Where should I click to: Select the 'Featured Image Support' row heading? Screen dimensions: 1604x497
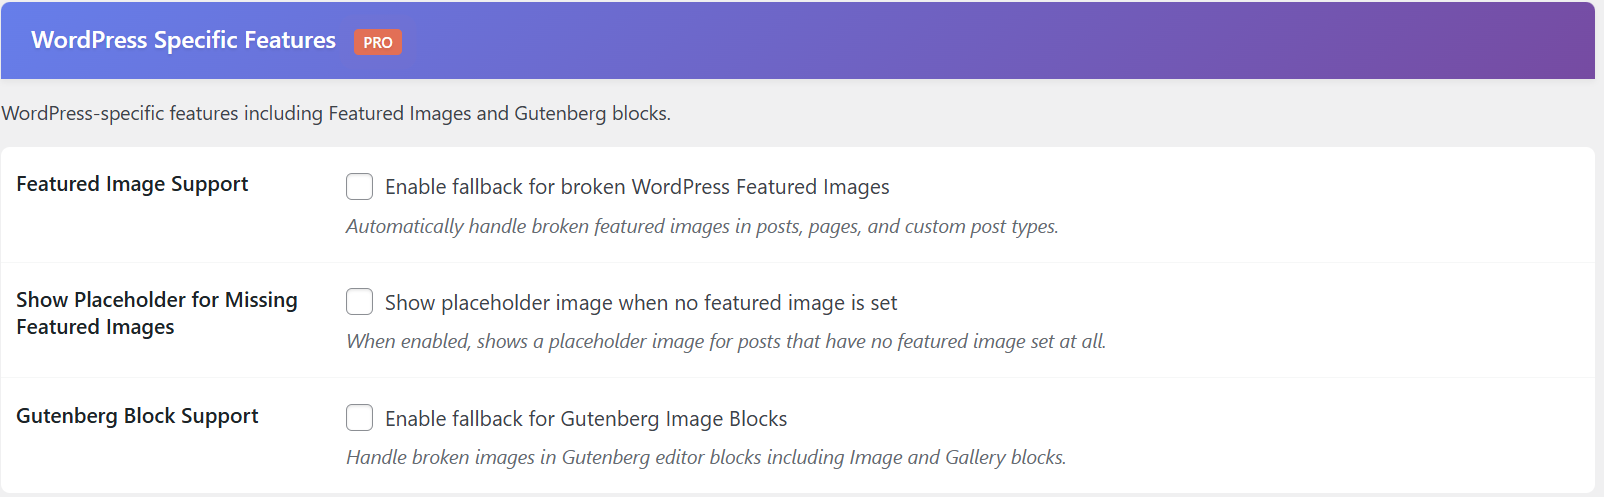[x=132, y=184]
